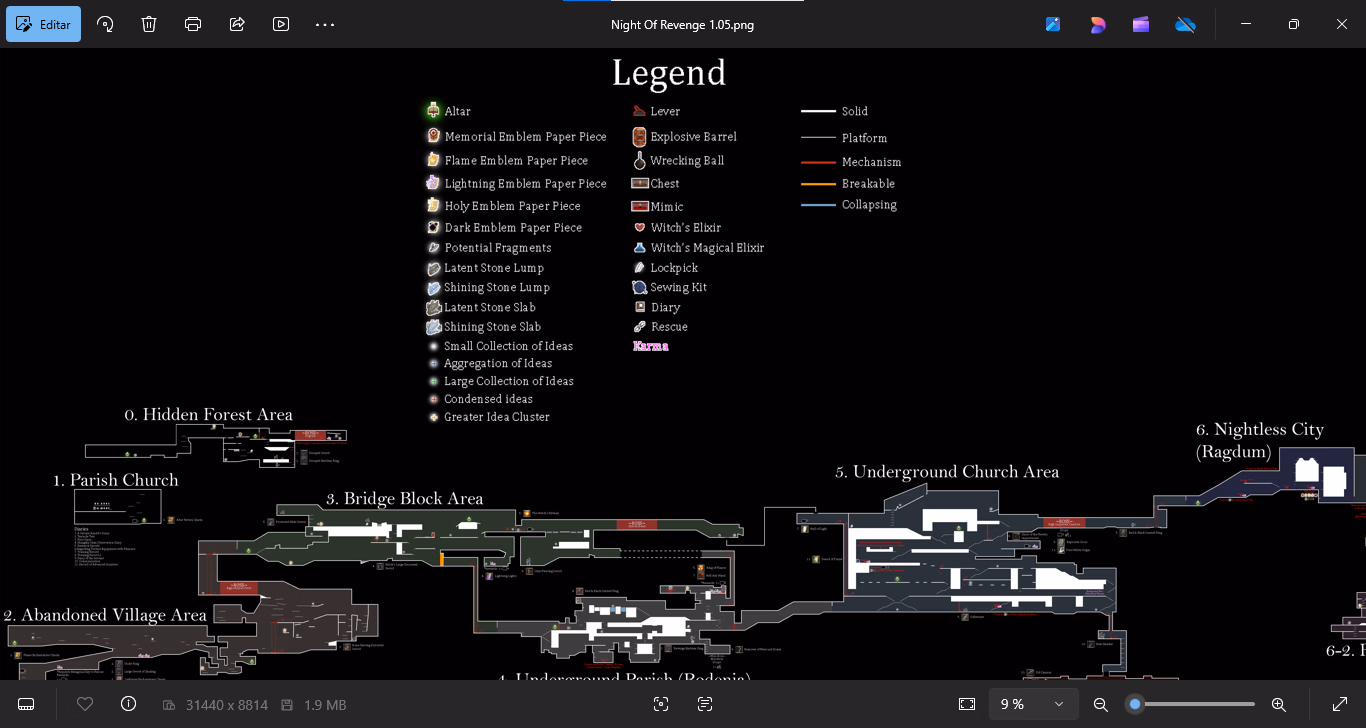Screen dimensions: 1366x728
Task: Print the image with the printer icon
Action: pyautogui.click(x=193, y=24)
